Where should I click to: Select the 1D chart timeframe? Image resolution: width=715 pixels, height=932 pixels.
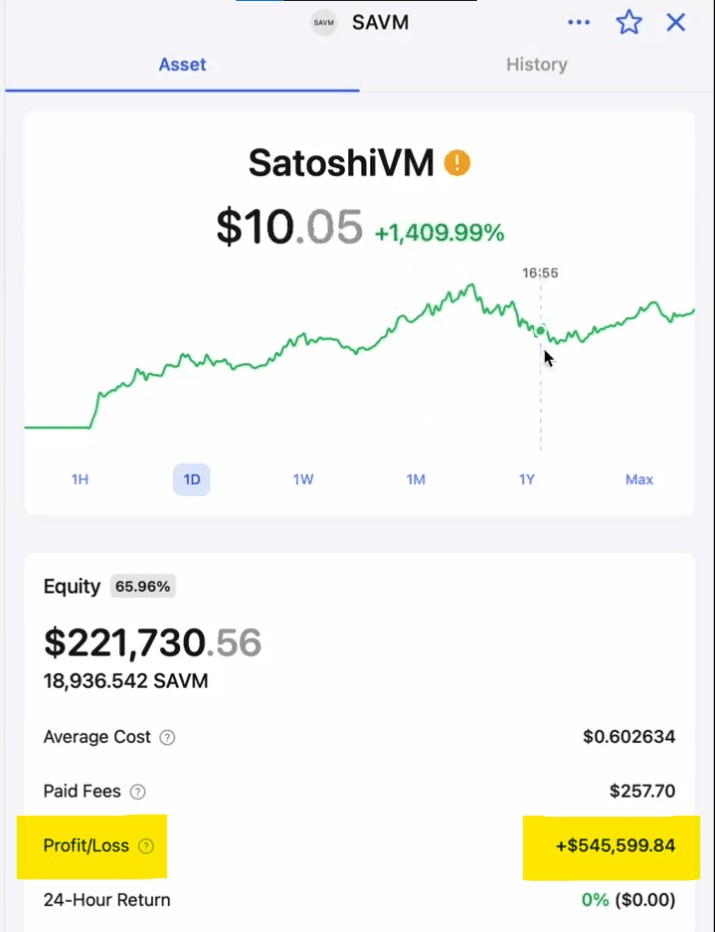(192, 479)
